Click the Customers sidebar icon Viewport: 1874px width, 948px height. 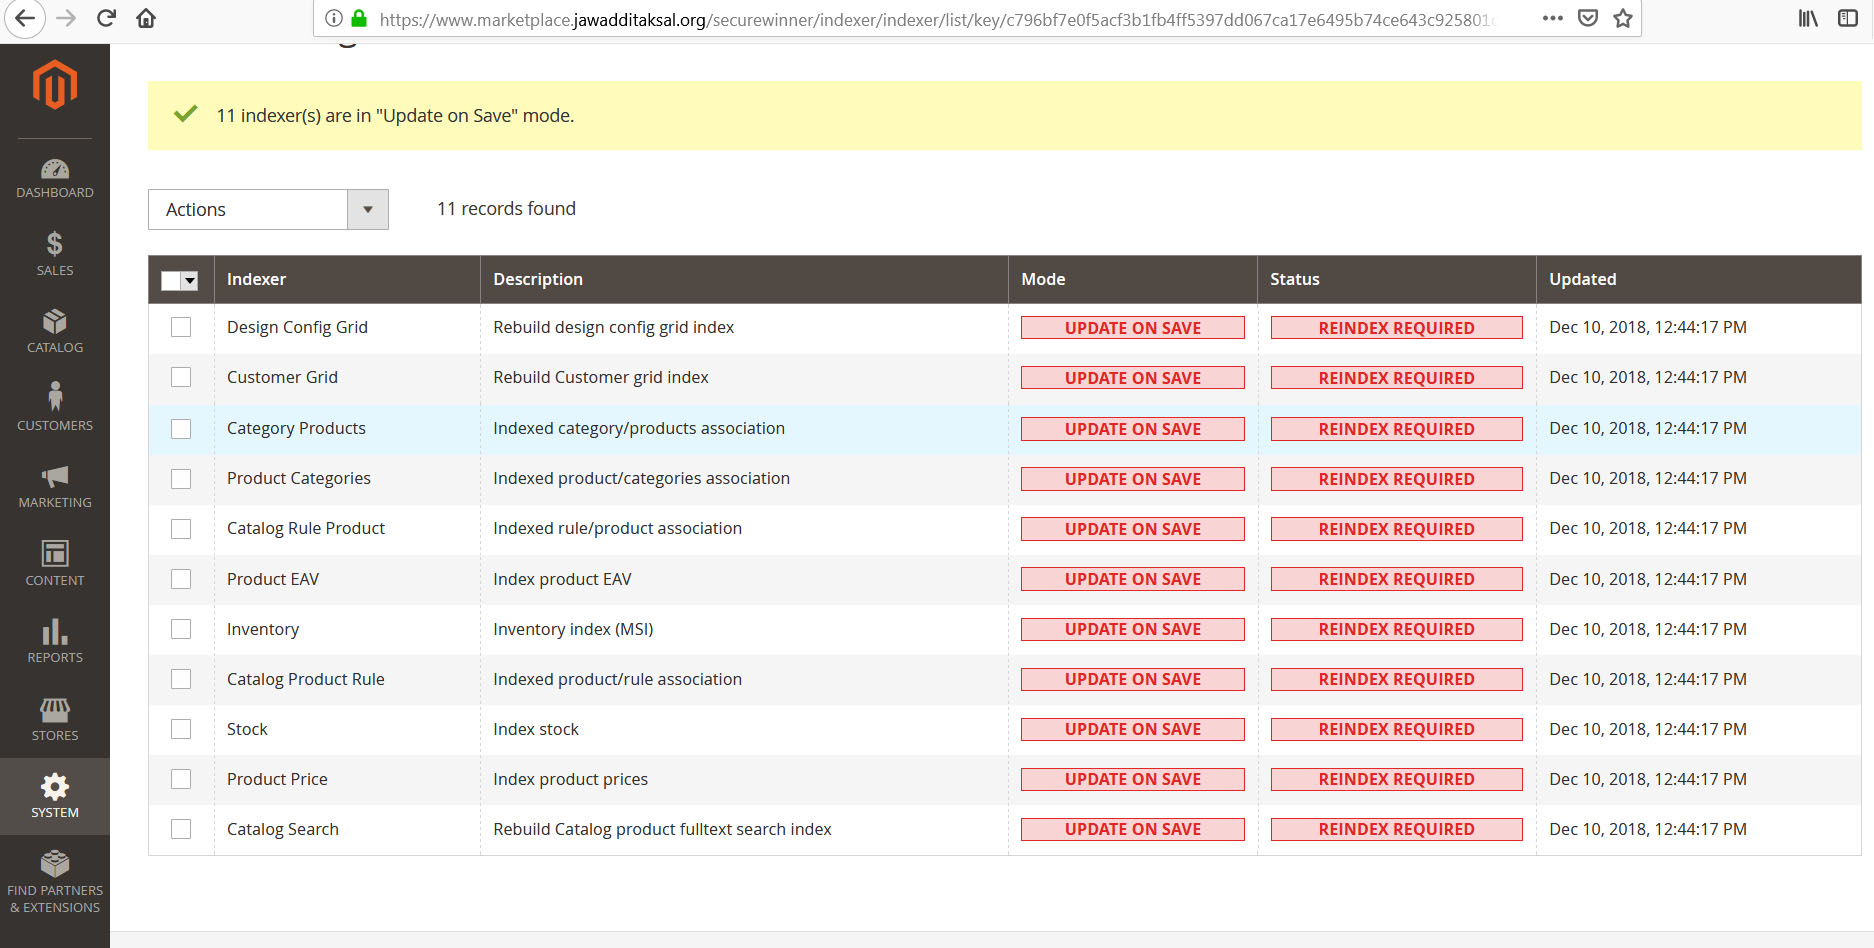[55, 405]
